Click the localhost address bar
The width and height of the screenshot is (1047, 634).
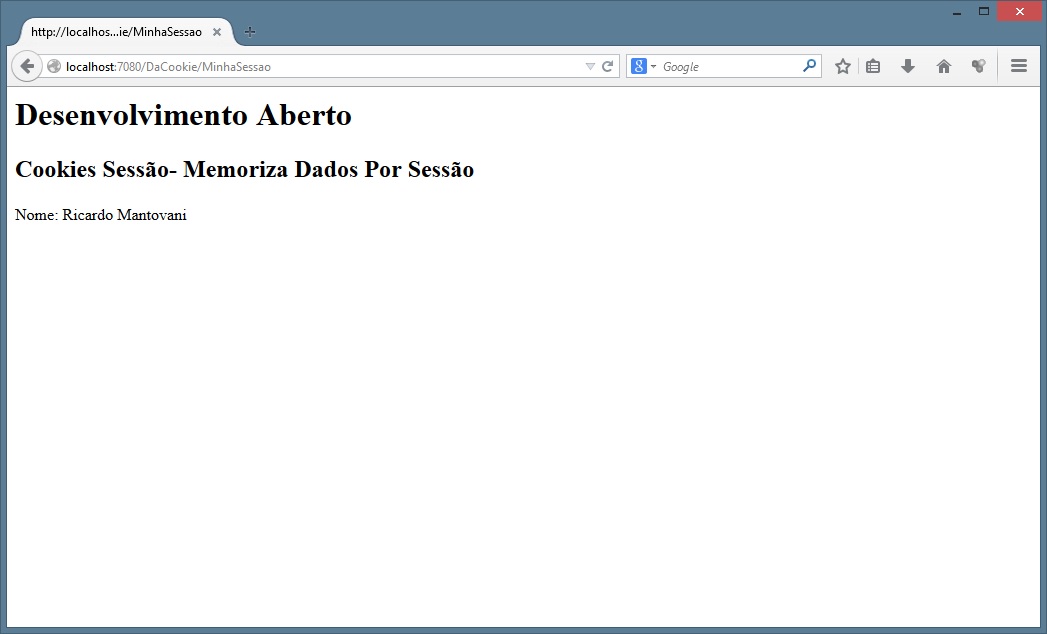(x=320, y=67)
